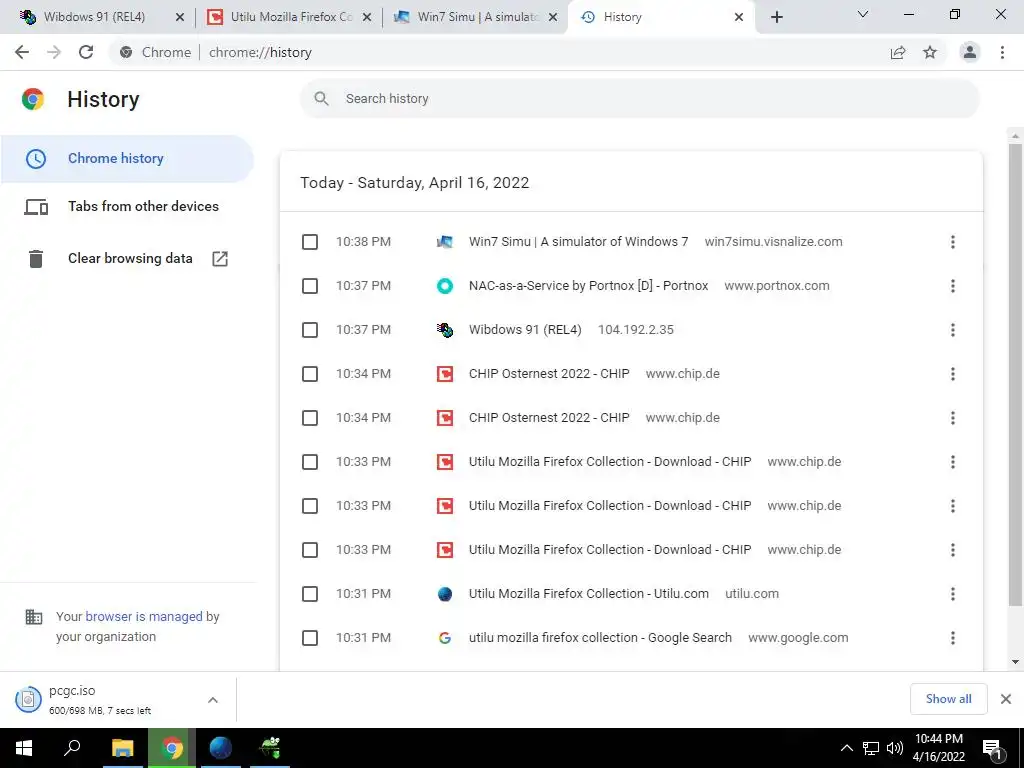Select Chrome history in the sidebar
The image size is (1024, 768).
pyautogui.click(x=127, y=159)
